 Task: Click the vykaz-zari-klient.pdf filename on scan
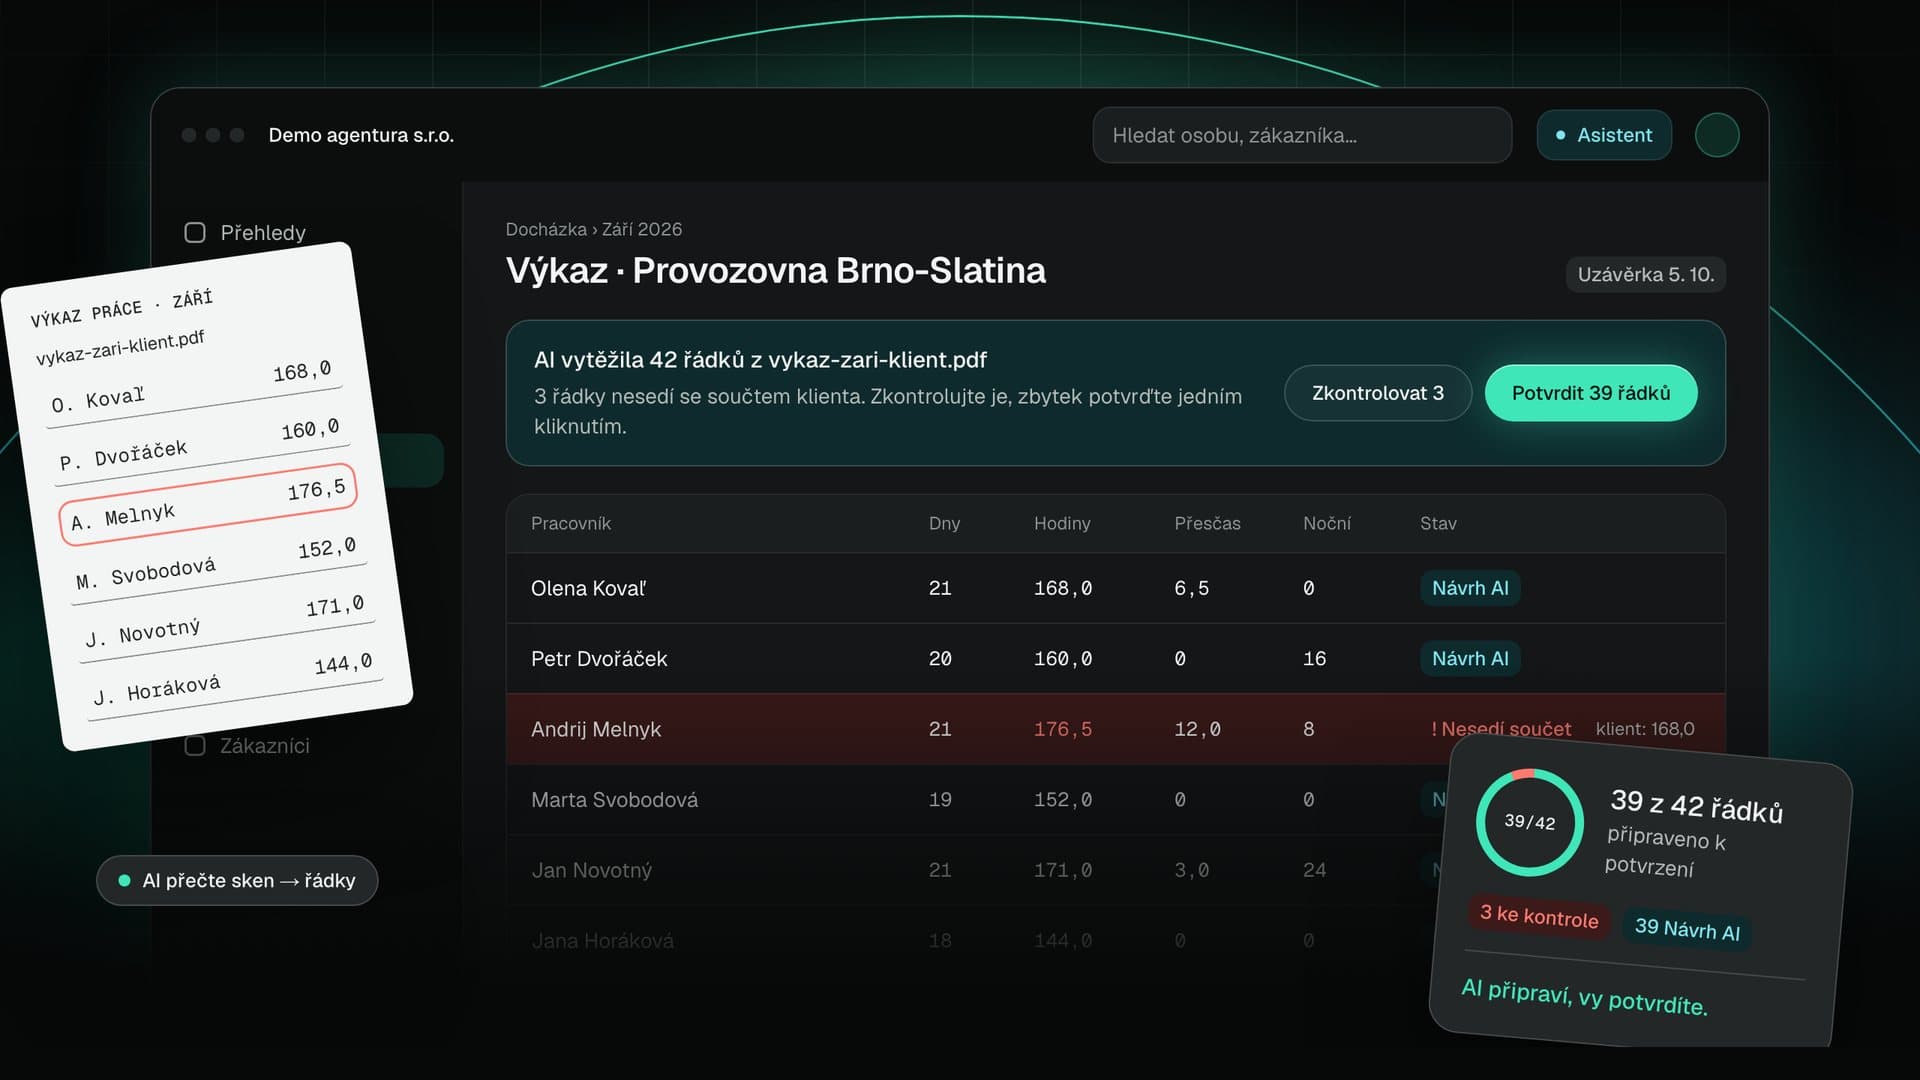coord(120,348)
